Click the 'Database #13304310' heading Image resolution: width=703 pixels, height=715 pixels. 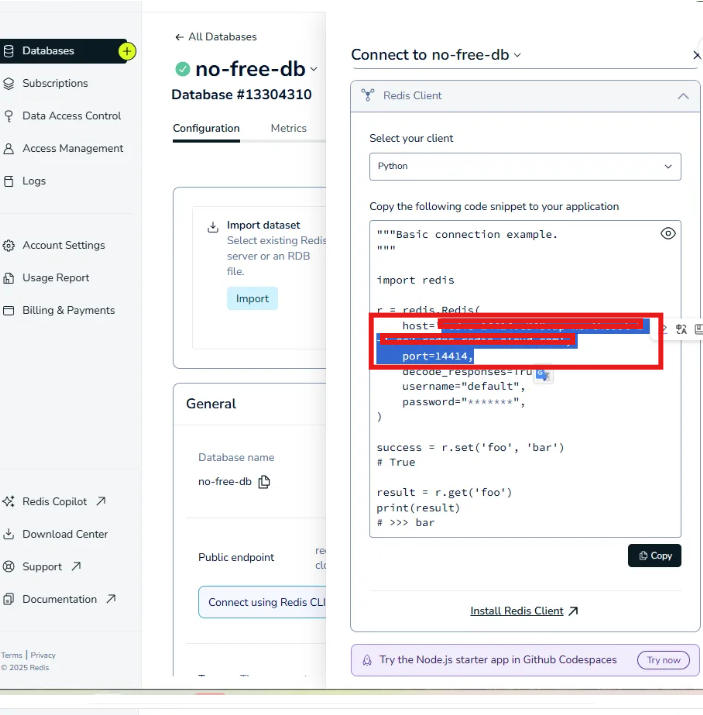pos(242,94)
